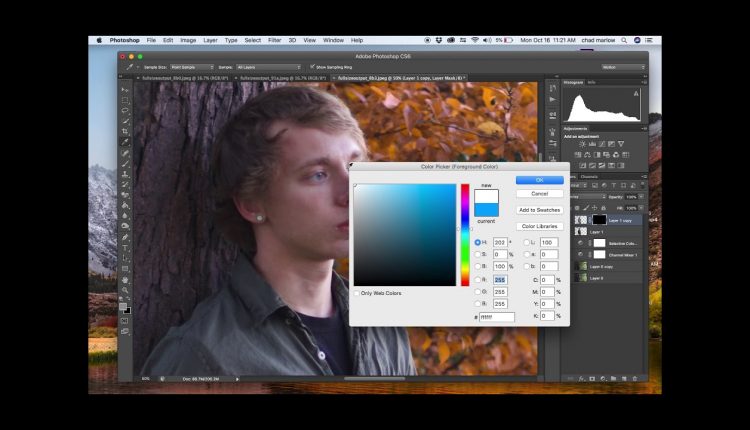This screenshot has width=750, height=430.
Task: Click the trash icon in Layers panel
Action: click(x=635, y=378)
